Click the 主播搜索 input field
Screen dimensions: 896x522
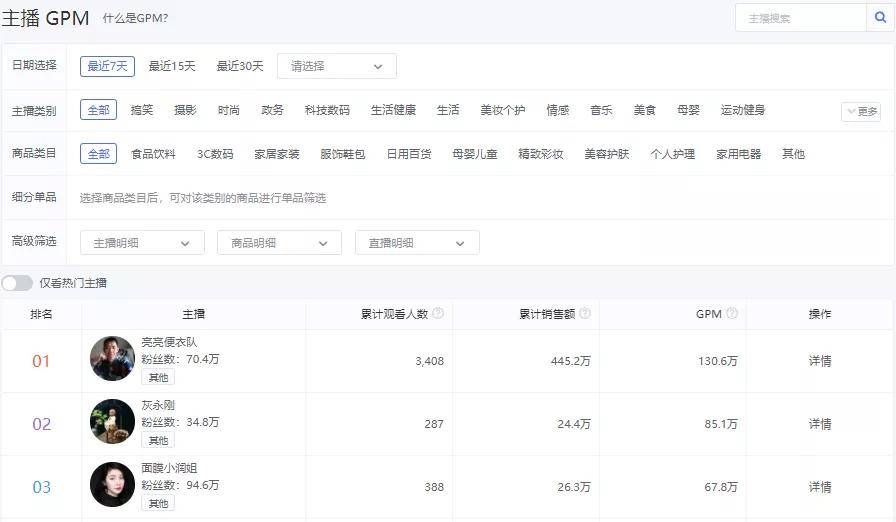[x=801, y=18]
